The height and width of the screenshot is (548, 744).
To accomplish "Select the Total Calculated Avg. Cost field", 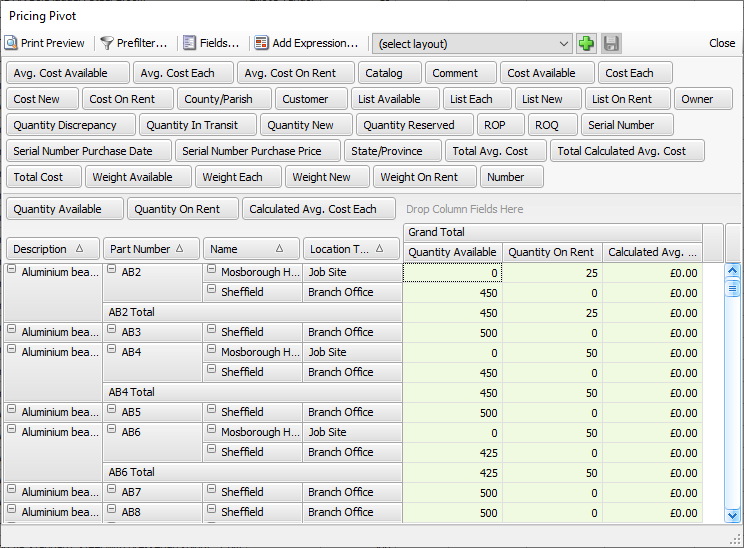I will [x=627, y=151].
